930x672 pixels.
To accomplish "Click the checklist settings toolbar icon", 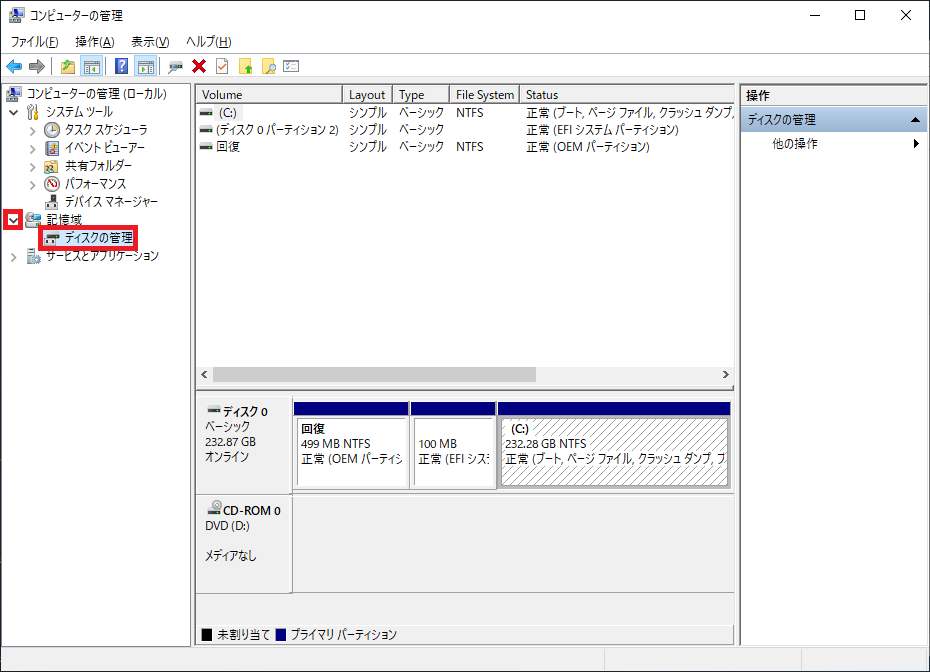I will [x=291, y=66].
